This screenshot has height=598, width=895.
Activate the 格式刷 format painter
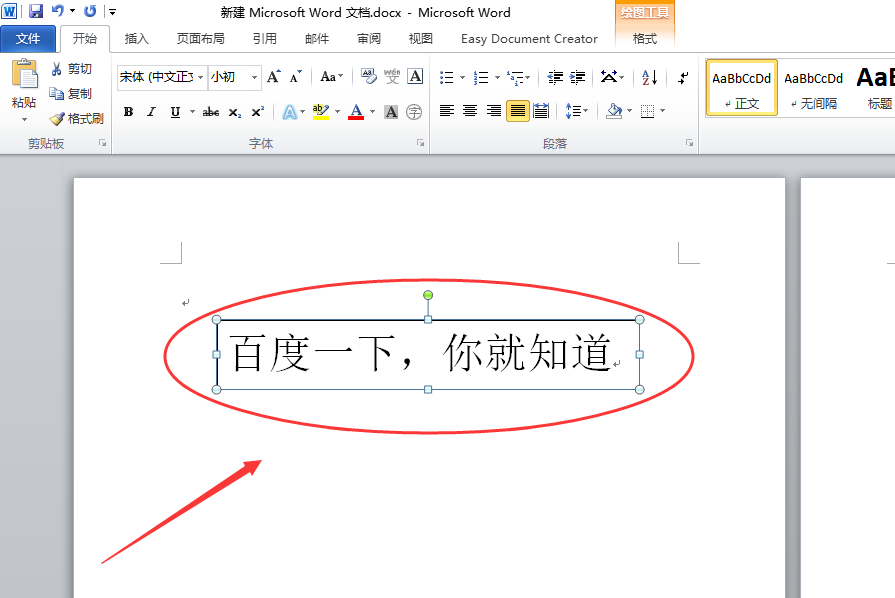77,119
